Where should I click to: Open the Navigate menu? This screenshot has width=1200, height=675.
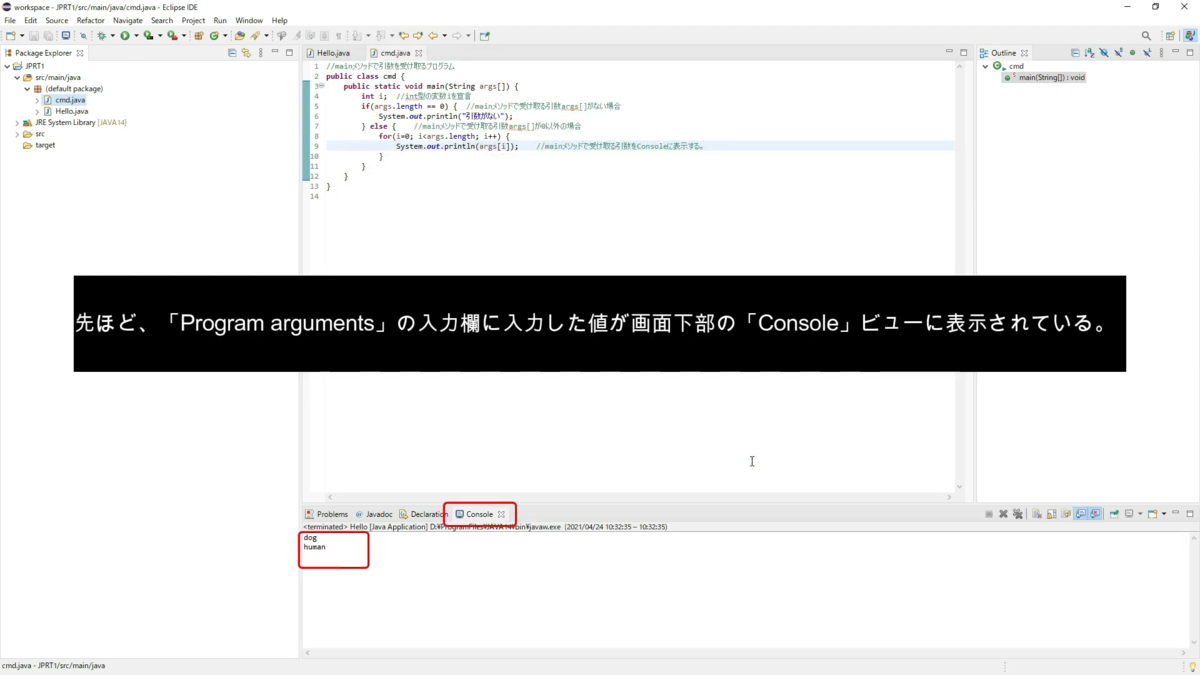click(x=128, y=20)
